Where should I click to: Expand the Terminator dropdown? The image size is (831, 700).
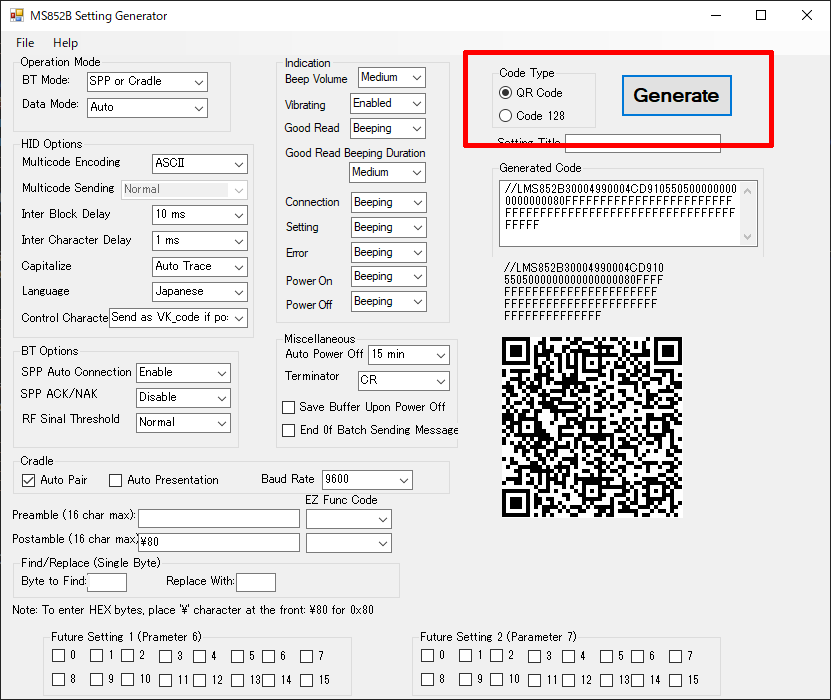[404, 380]
